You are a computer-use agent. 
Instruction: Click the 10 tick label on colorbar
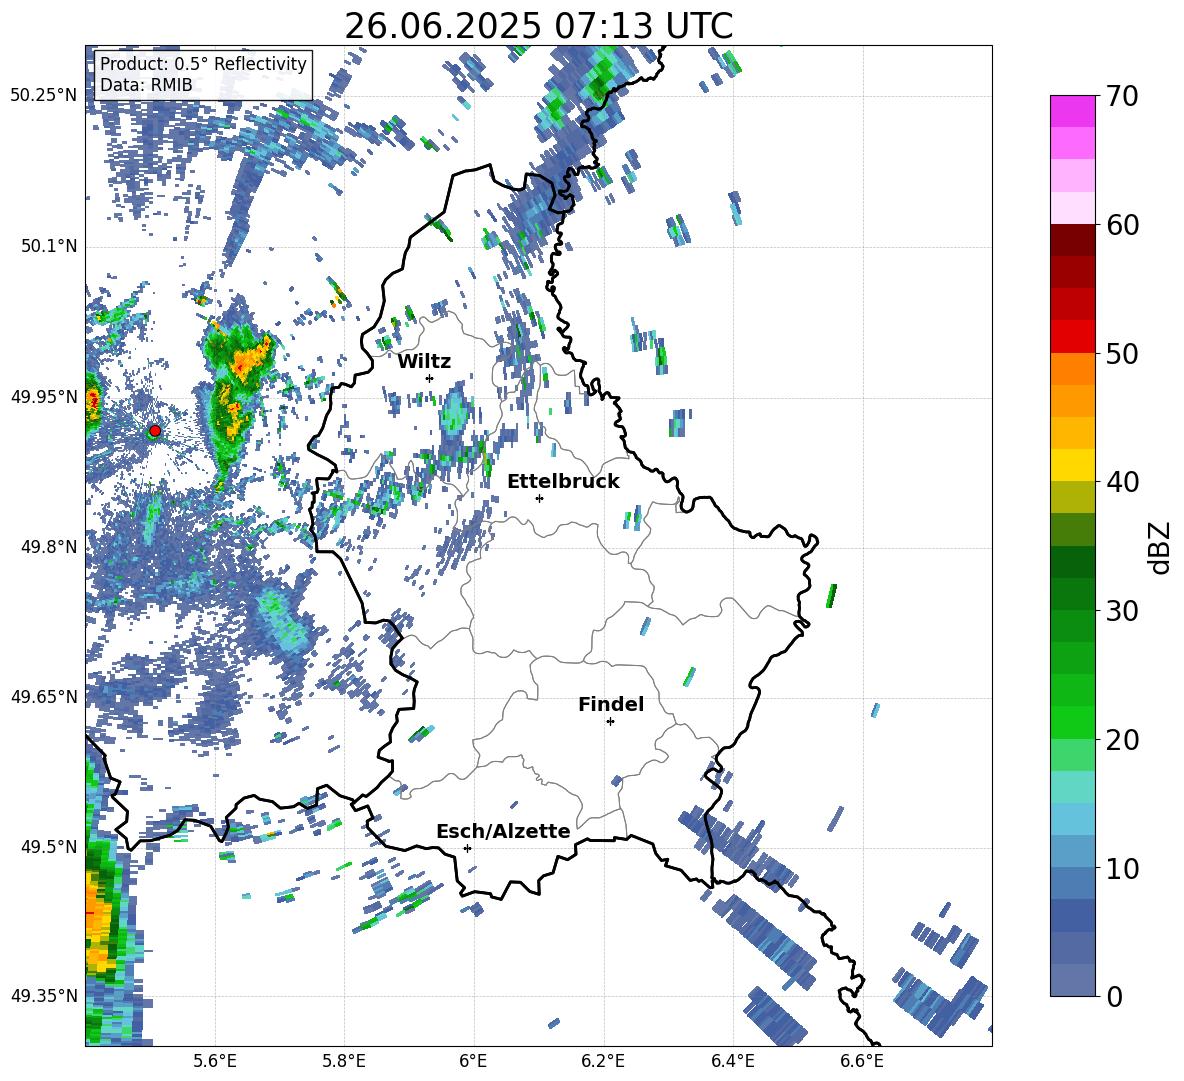tap(1122, 869)
